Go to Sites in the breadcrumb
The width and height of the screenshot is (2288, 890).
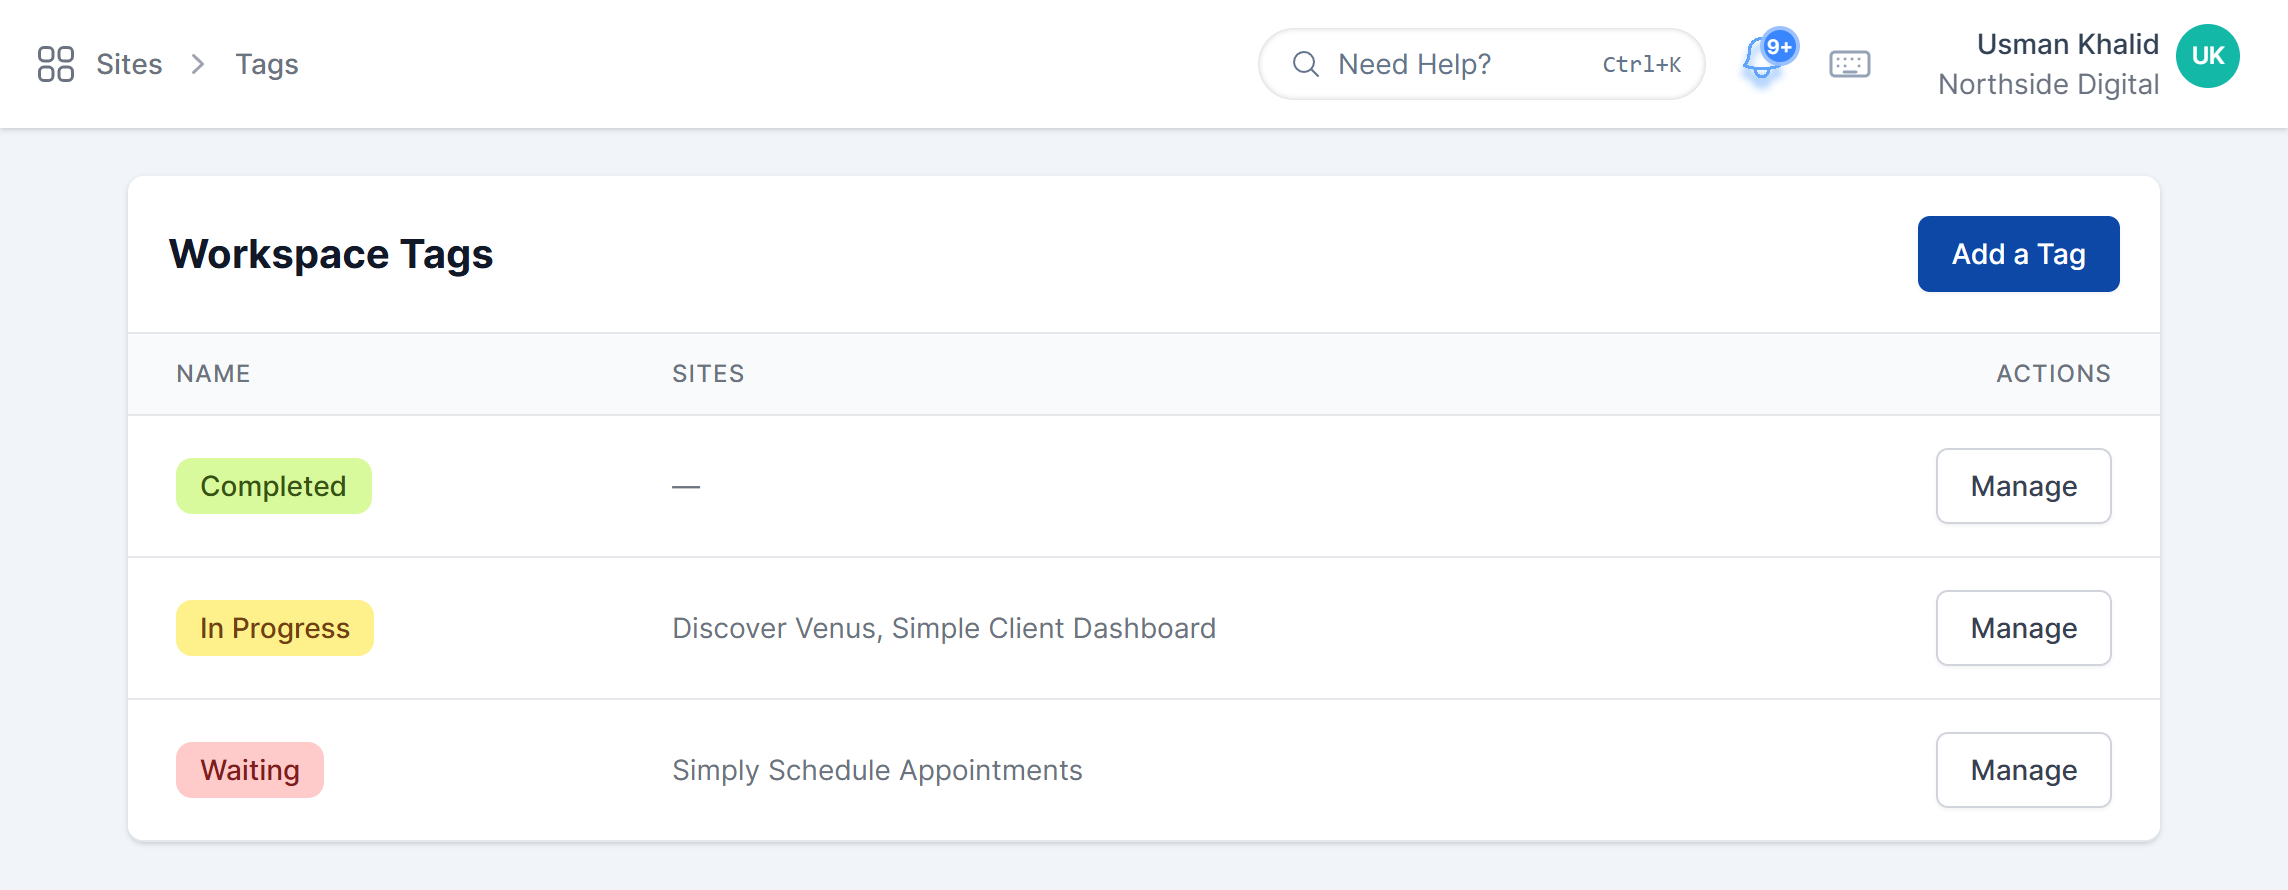click(129, 64)
